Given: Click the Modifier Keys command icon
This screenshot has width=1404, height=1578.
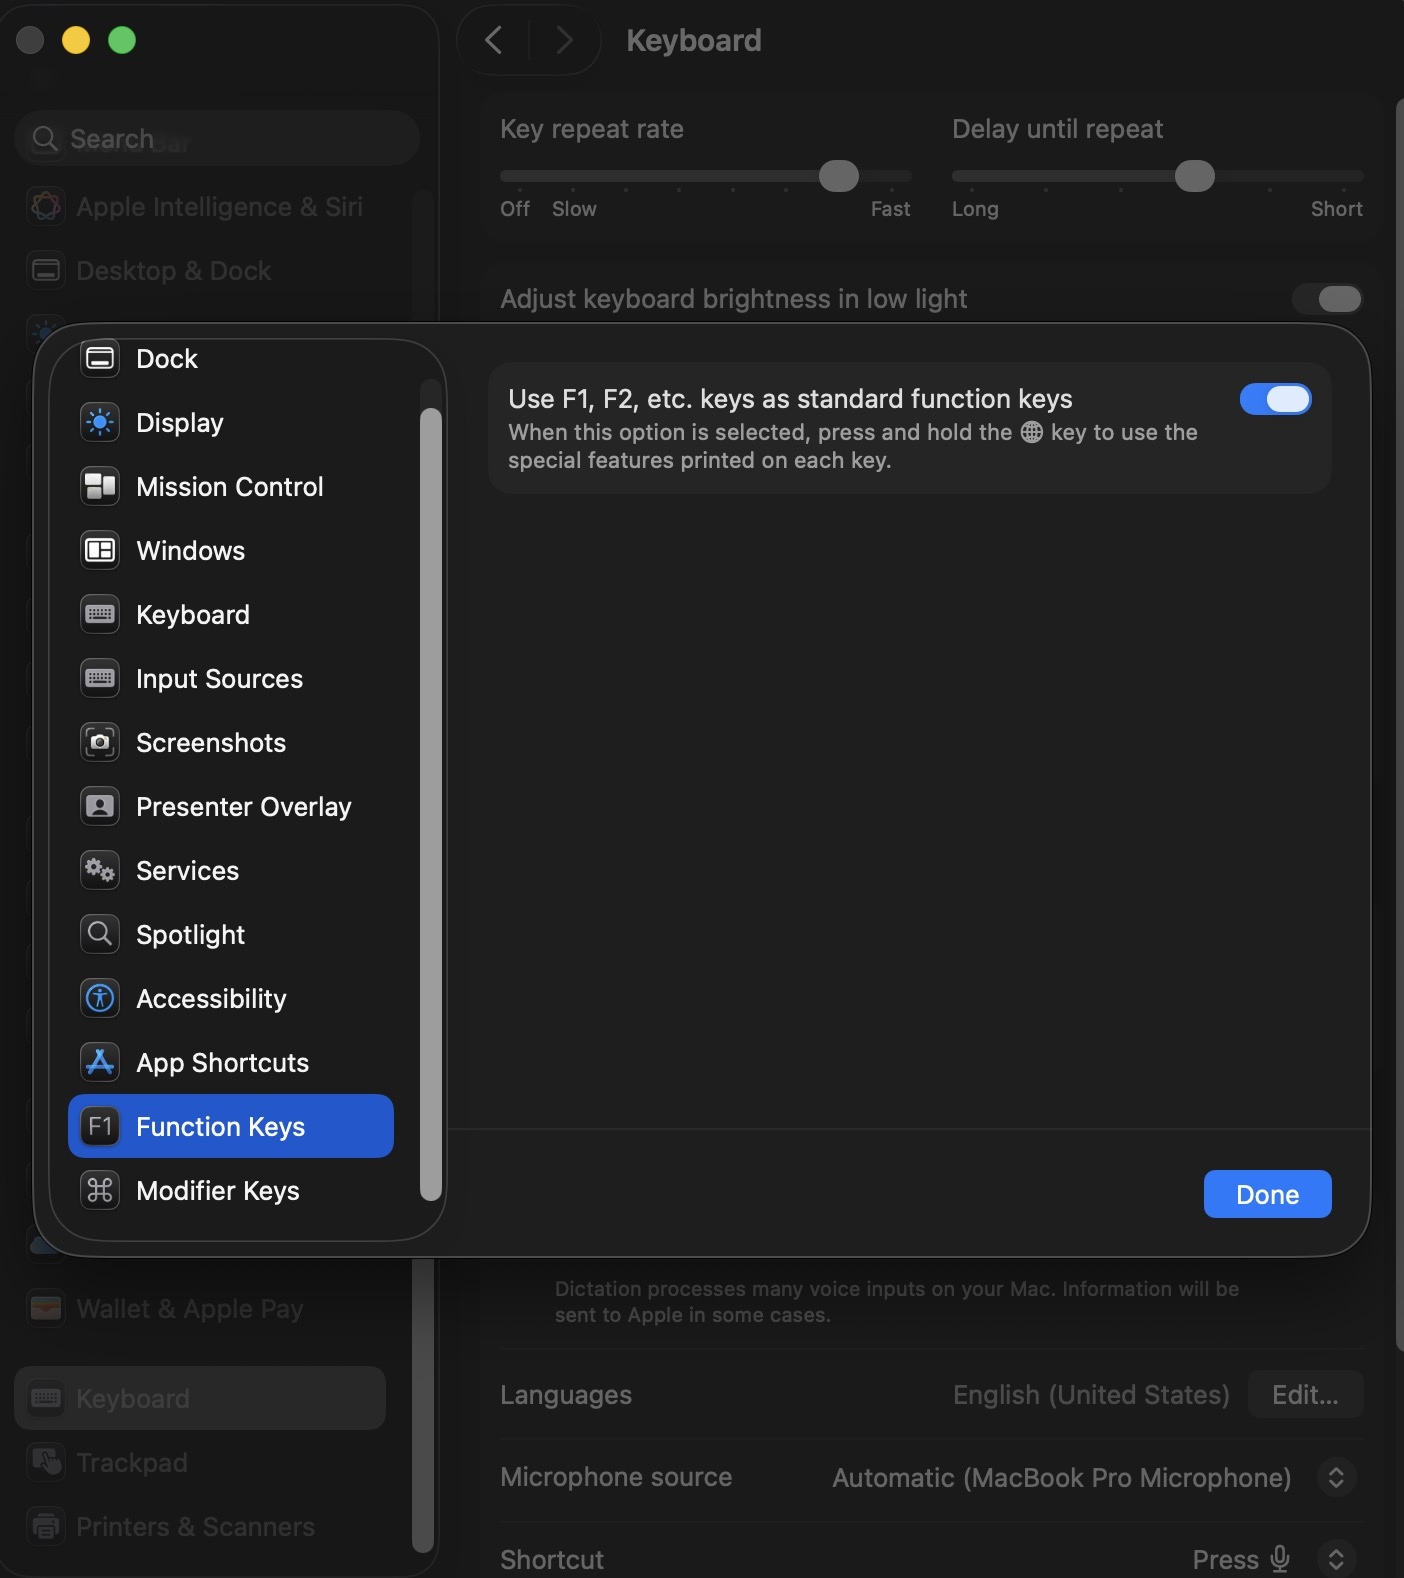Looking at the screenshot, I should point(100,1191).
